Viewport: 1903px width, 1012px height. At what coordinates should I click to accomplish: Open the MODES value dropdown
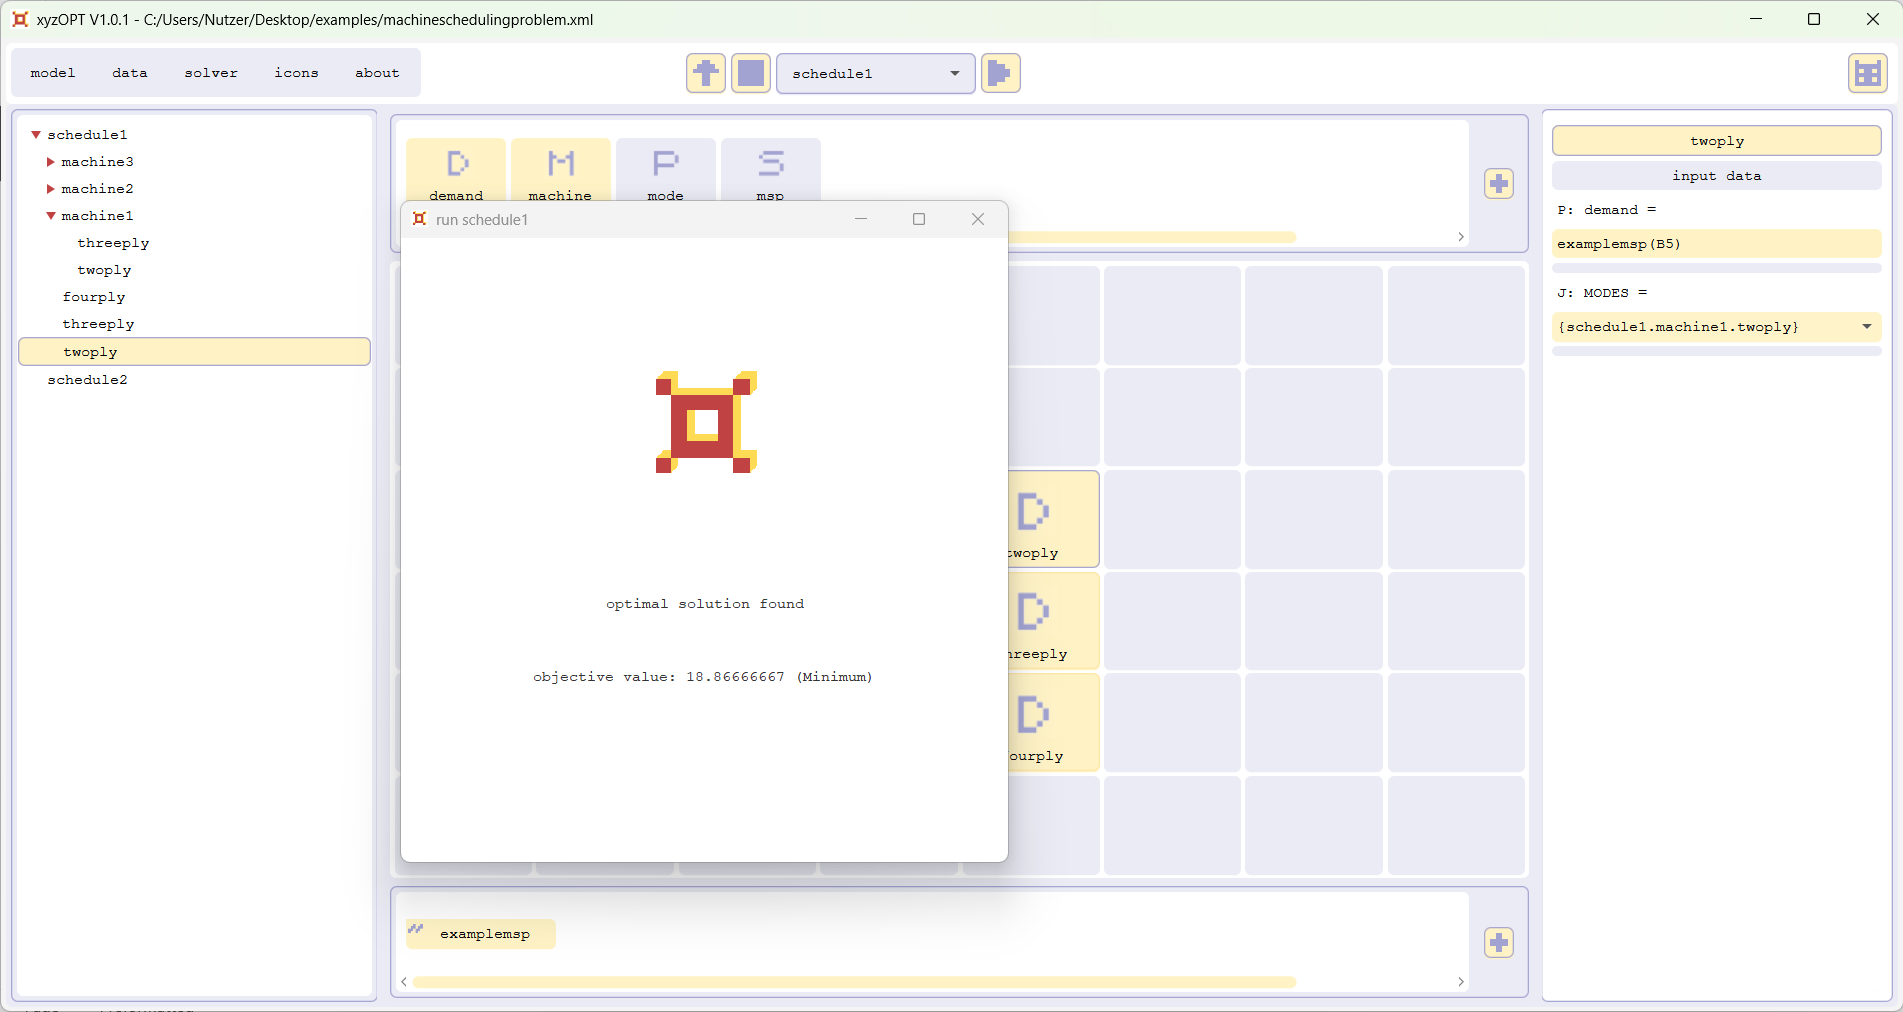point(1866,327)
